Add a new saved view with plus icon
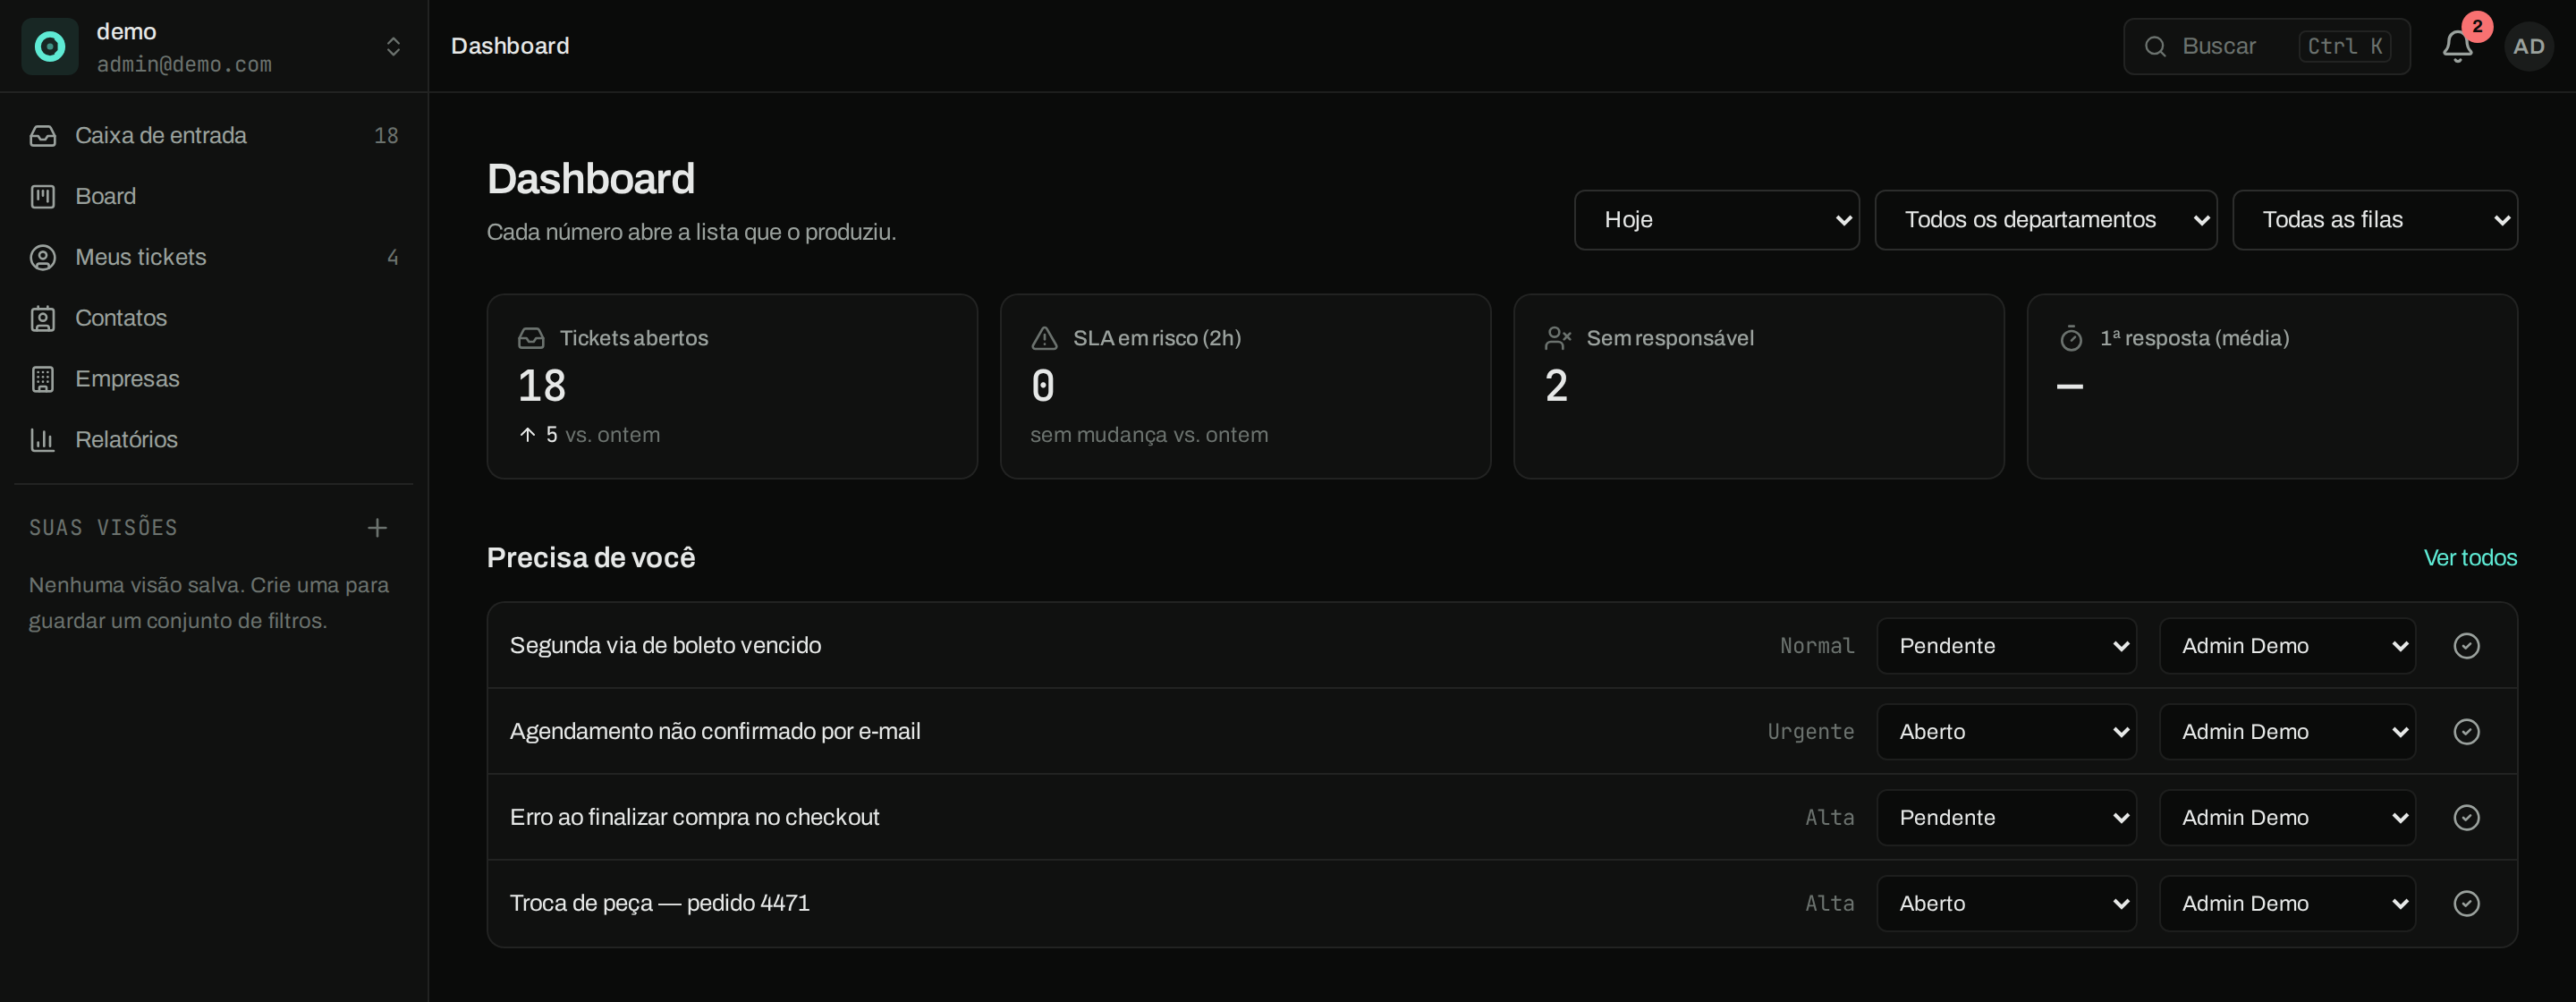Viewport: 2576px width, 1002px height. coord(377,527)
